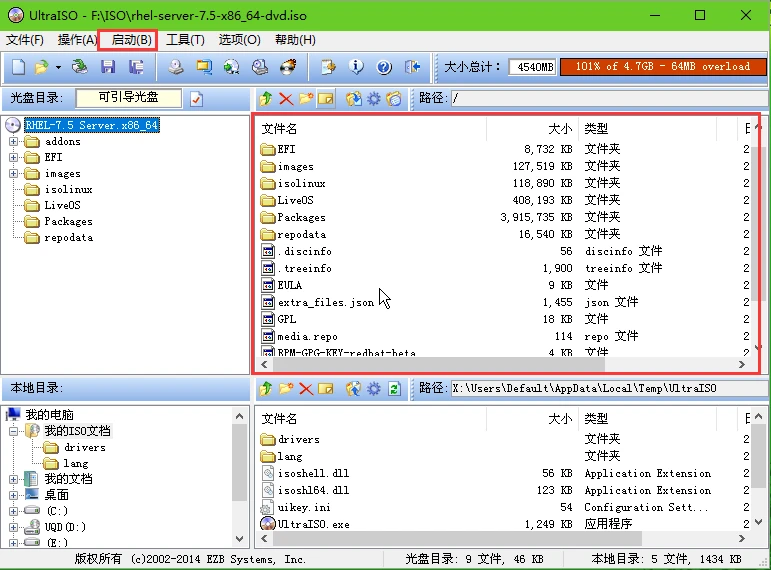Image resolution: width=771 pixels, height=570 pixels.
Task: Select the Packages folder in the disc tree
Action: (x=68, y=221)
